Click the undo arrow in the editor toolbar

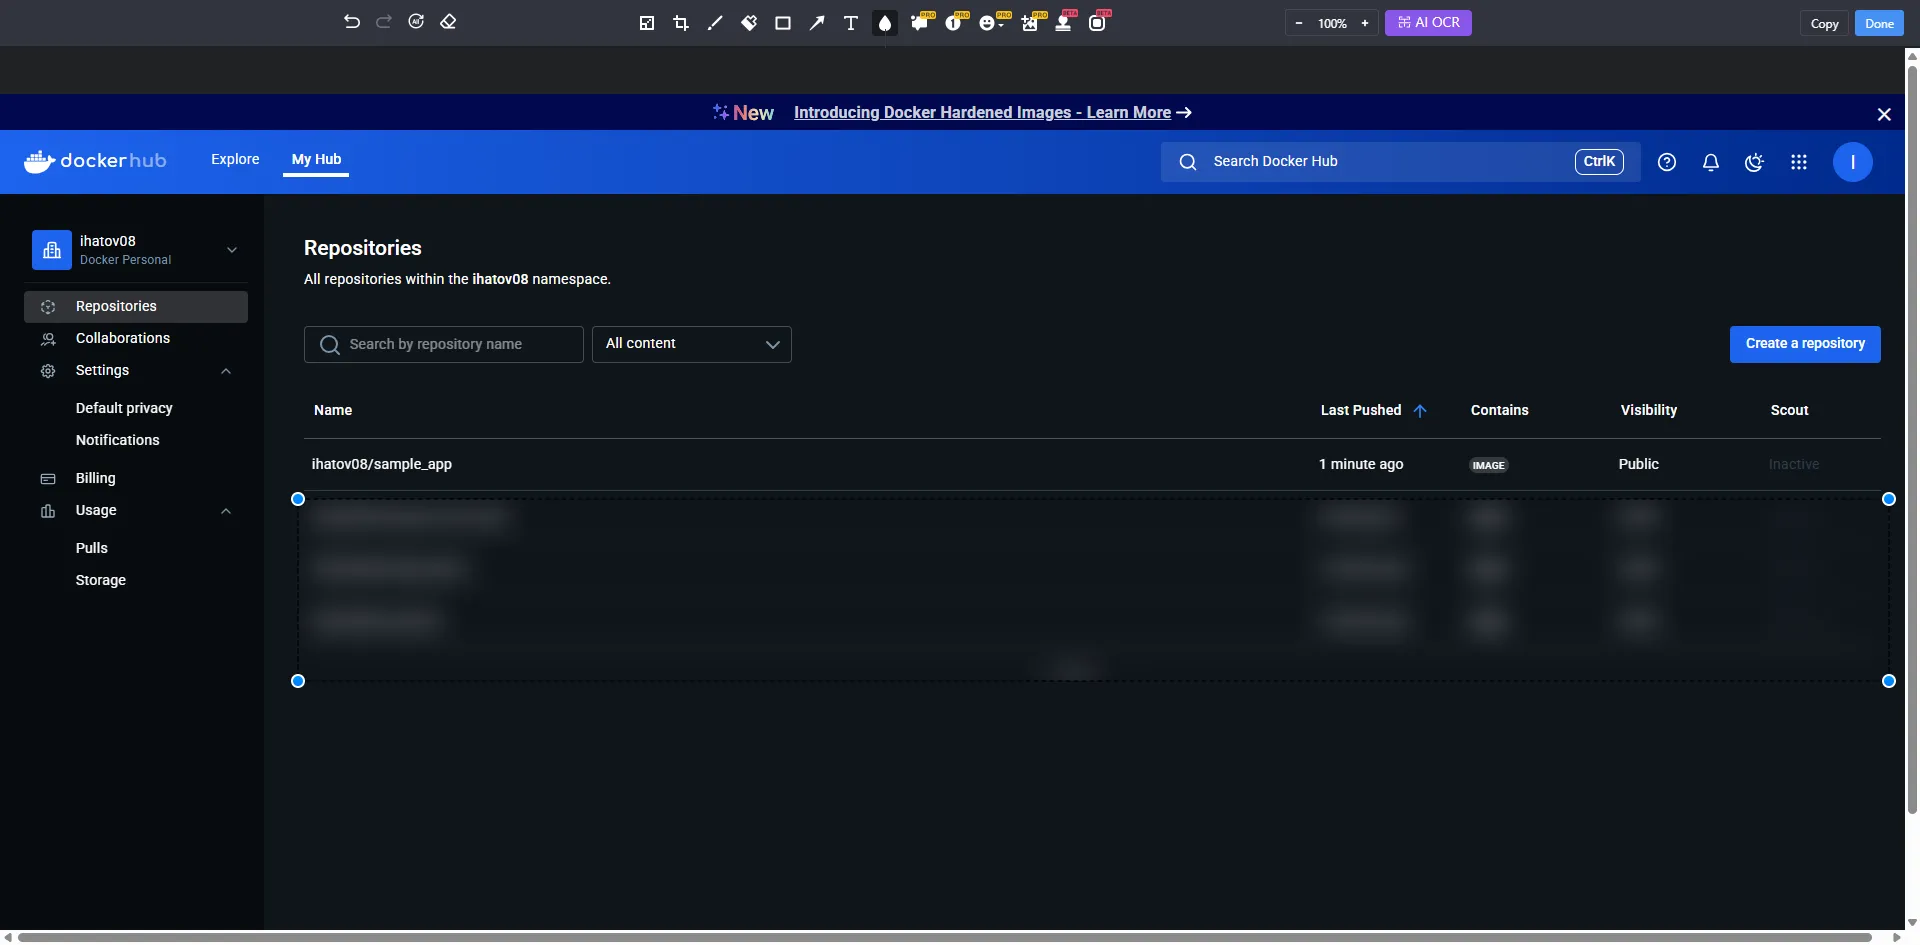[351, 22]
